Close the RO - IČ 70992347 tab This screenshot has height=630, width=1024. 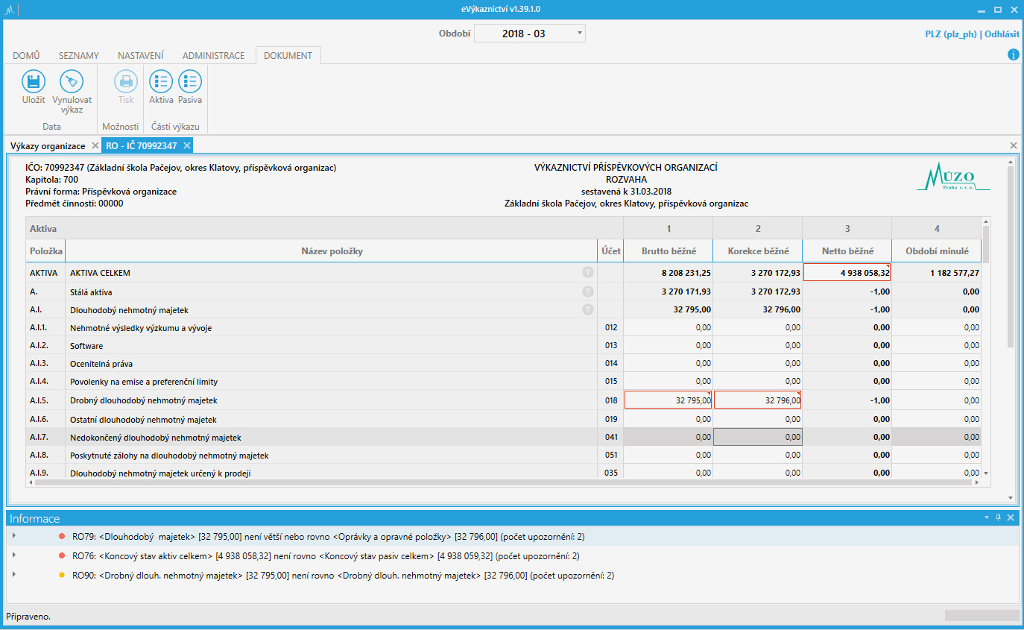186,146
